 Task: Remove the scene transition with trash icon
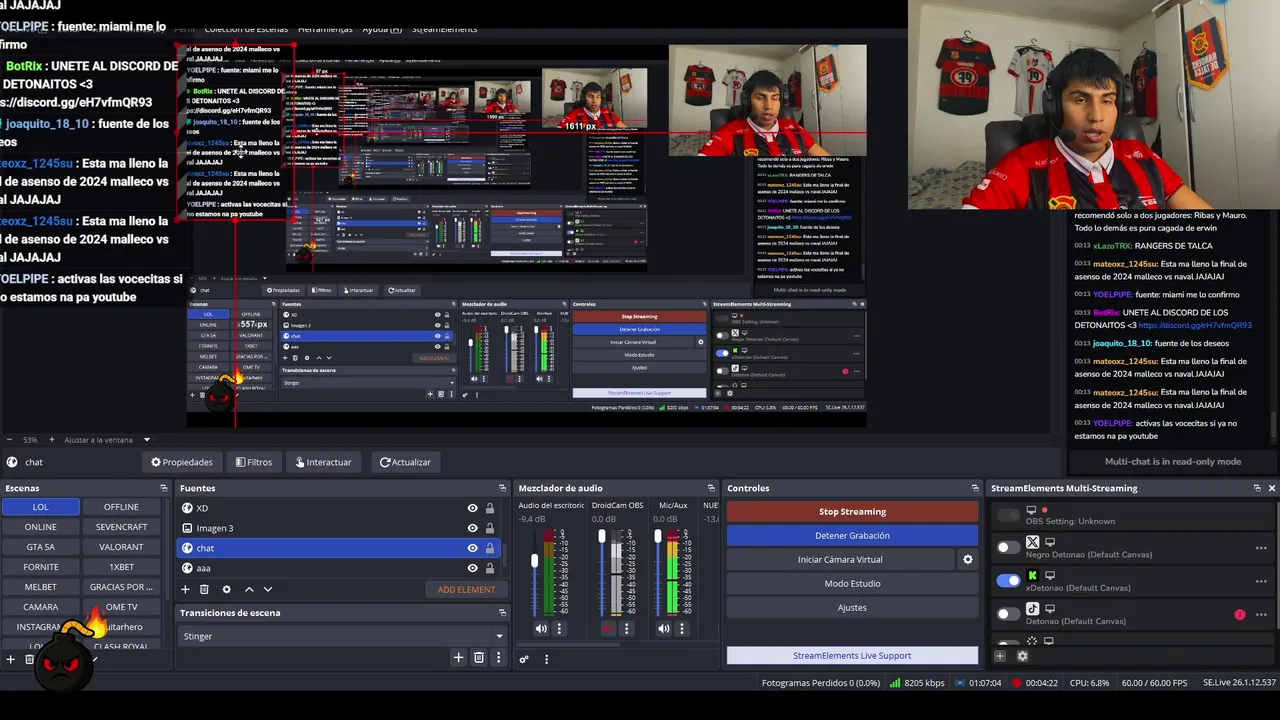479,657
